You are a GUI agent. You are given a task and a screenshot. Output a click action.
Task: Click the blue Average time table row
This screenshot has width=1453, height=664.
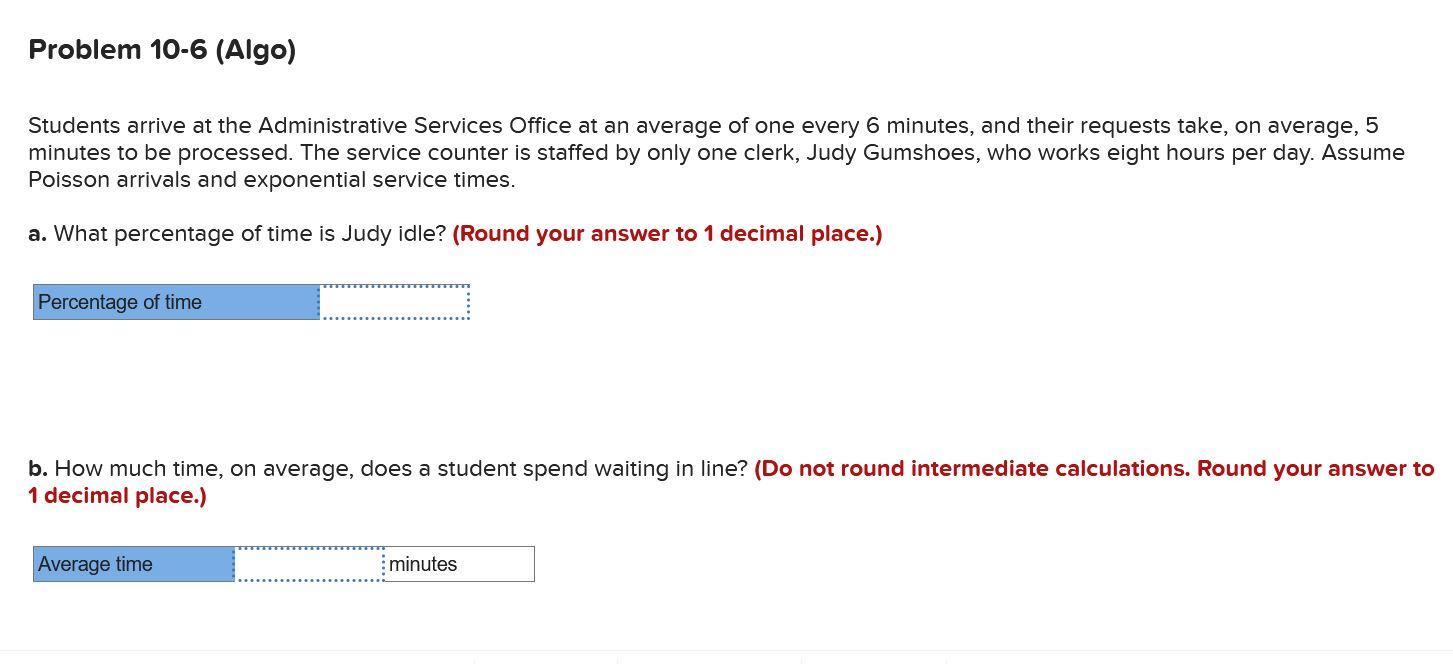[x=132, y=563]
